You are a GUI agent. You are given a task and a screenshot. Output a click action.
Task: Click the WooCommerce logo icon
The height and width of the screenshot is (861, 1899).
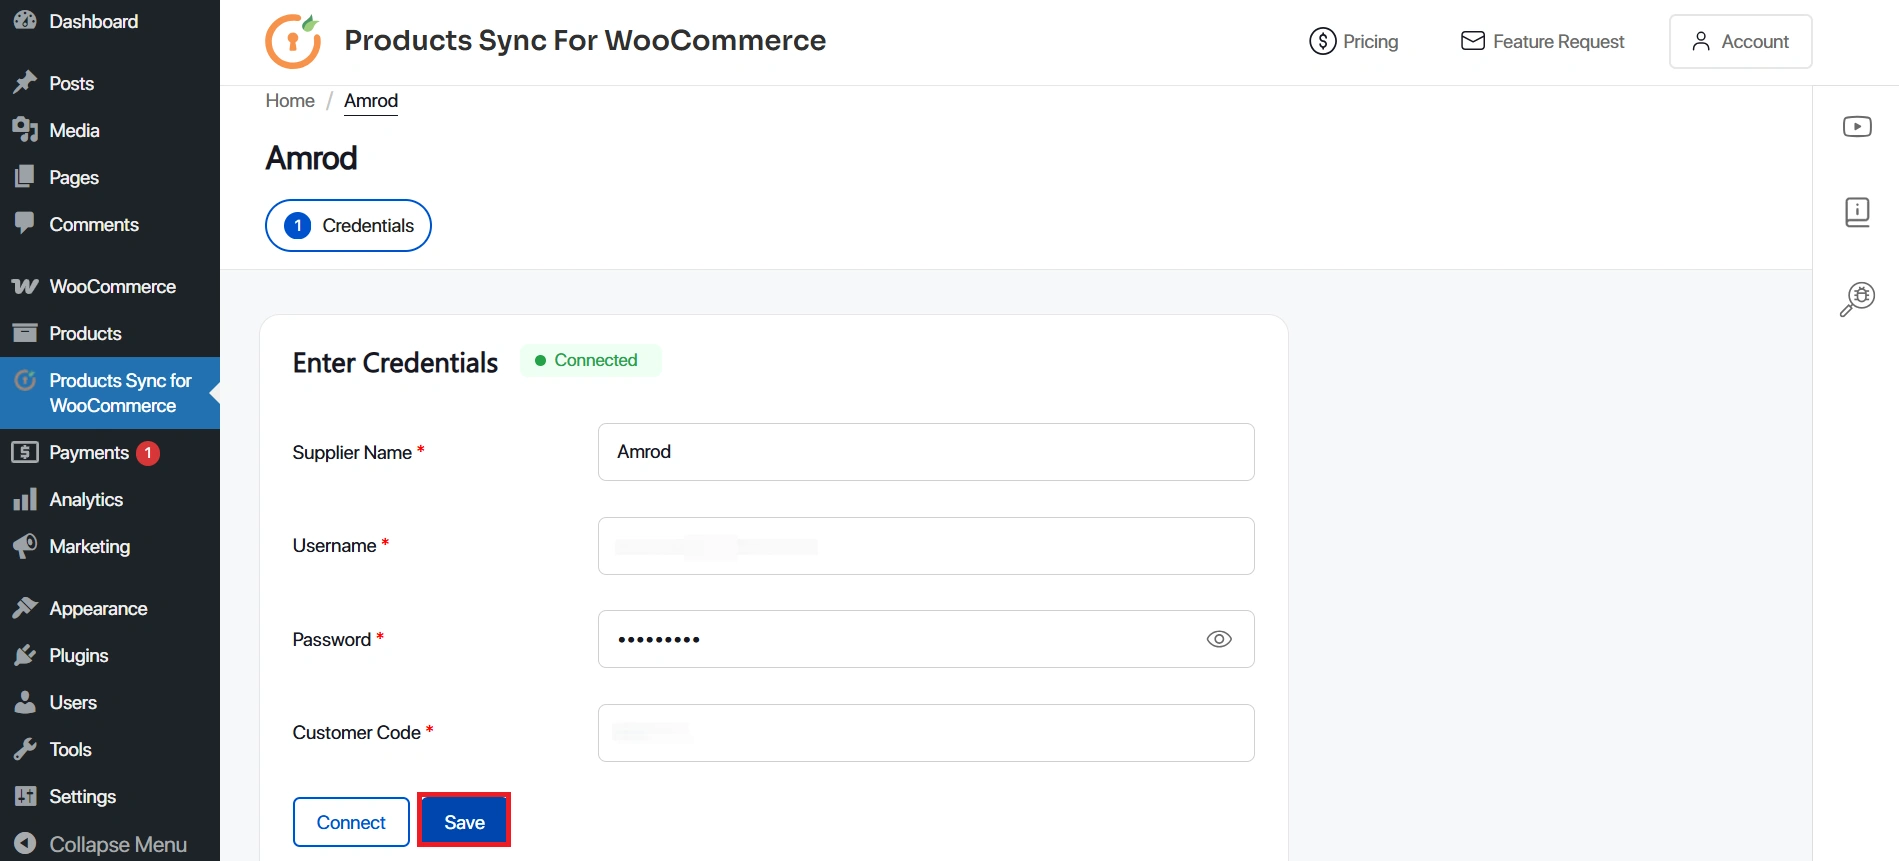(25, 286)
